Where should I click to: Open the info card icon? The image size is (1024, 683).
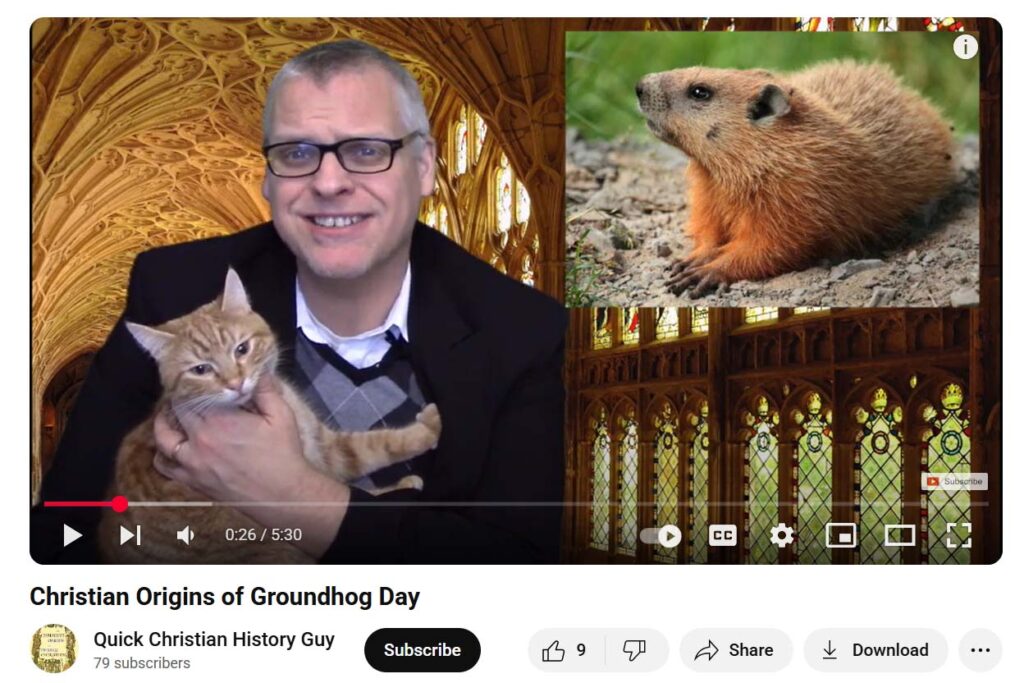pos(965,47)
